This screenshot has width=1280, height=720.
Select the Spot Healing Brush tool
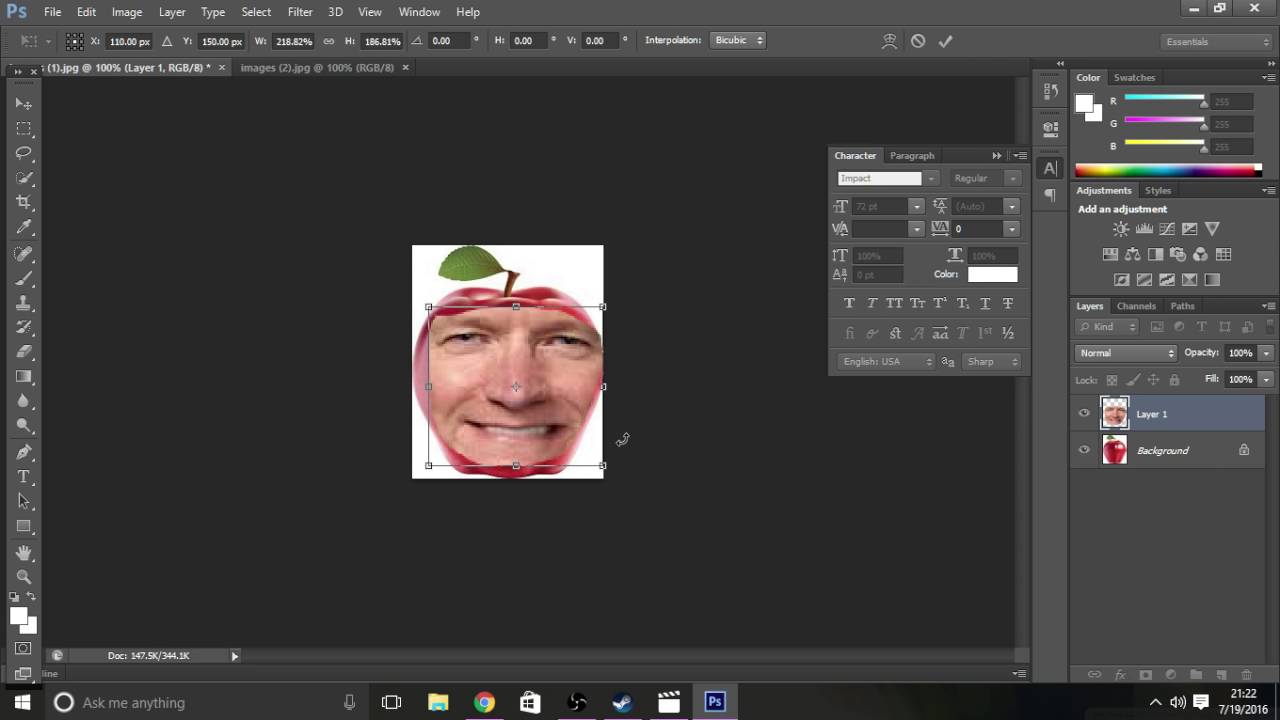coord(24,254)
